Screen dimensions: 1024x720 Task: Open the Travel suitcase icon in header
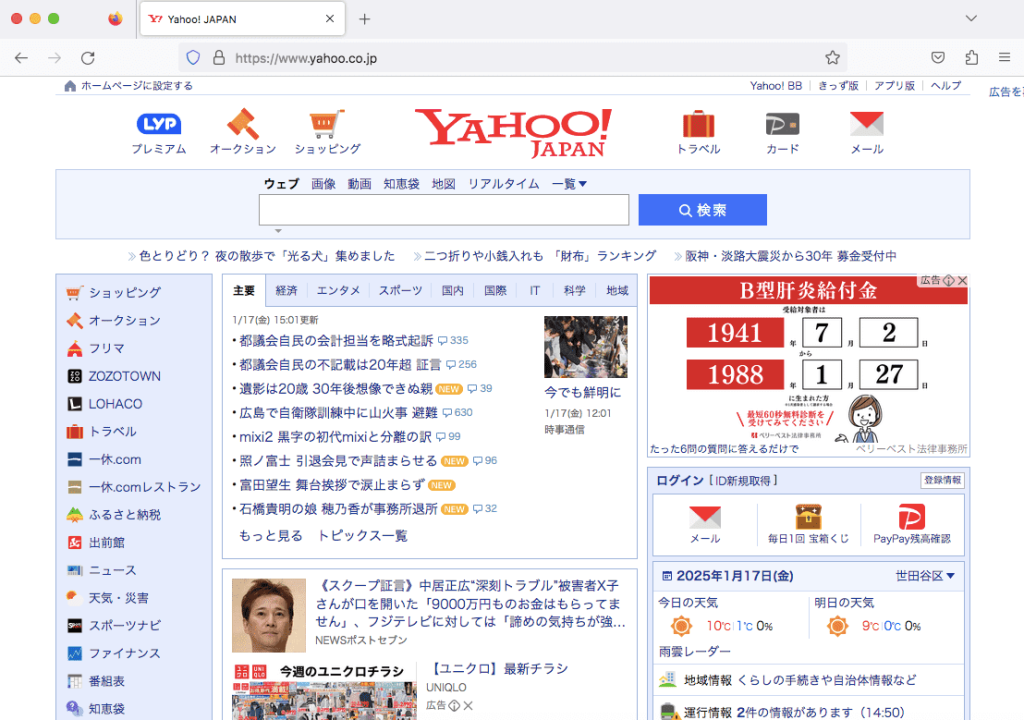698,123
